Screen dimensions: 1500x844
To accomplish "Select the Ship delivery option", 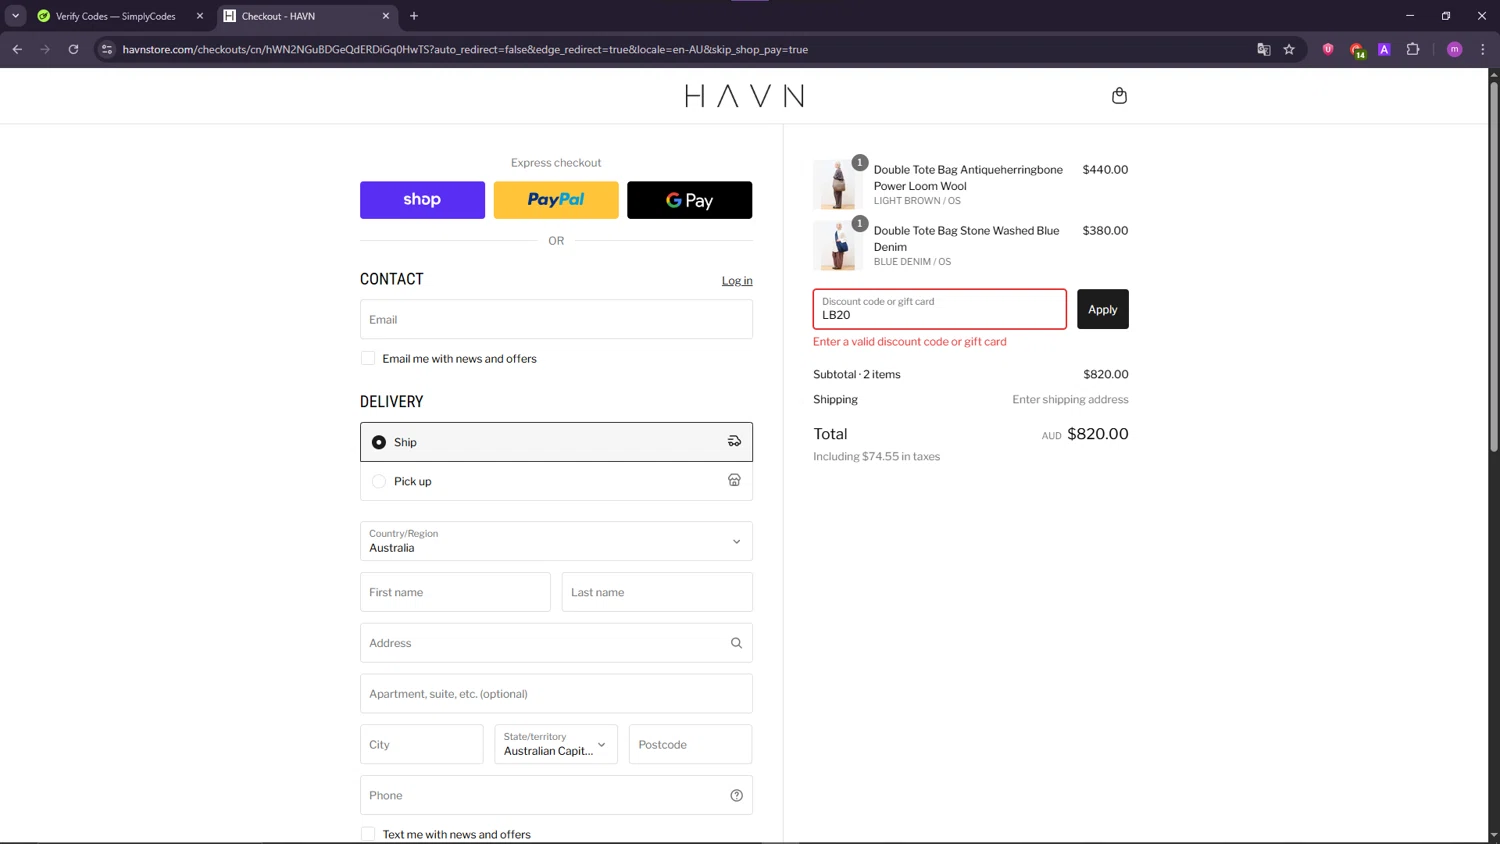I will tap(556, 442).
